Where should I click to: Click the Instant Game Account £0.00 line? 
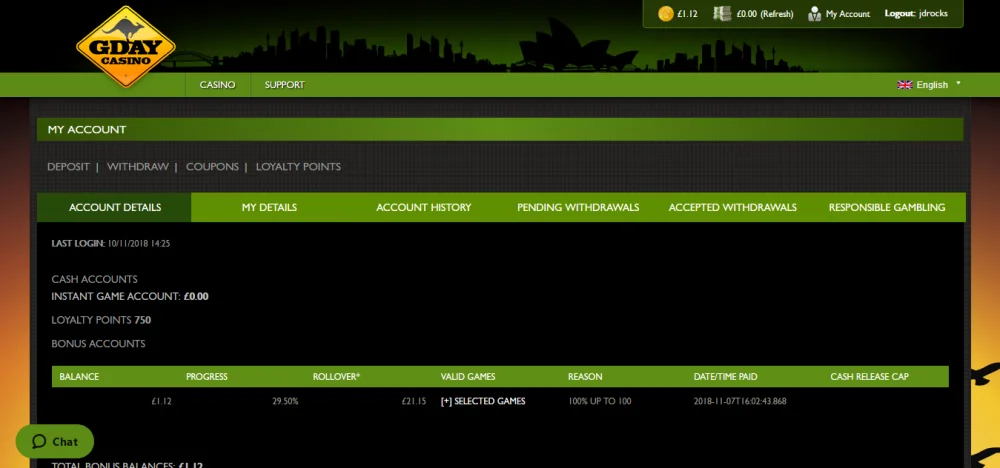click(x=130, y=296)
